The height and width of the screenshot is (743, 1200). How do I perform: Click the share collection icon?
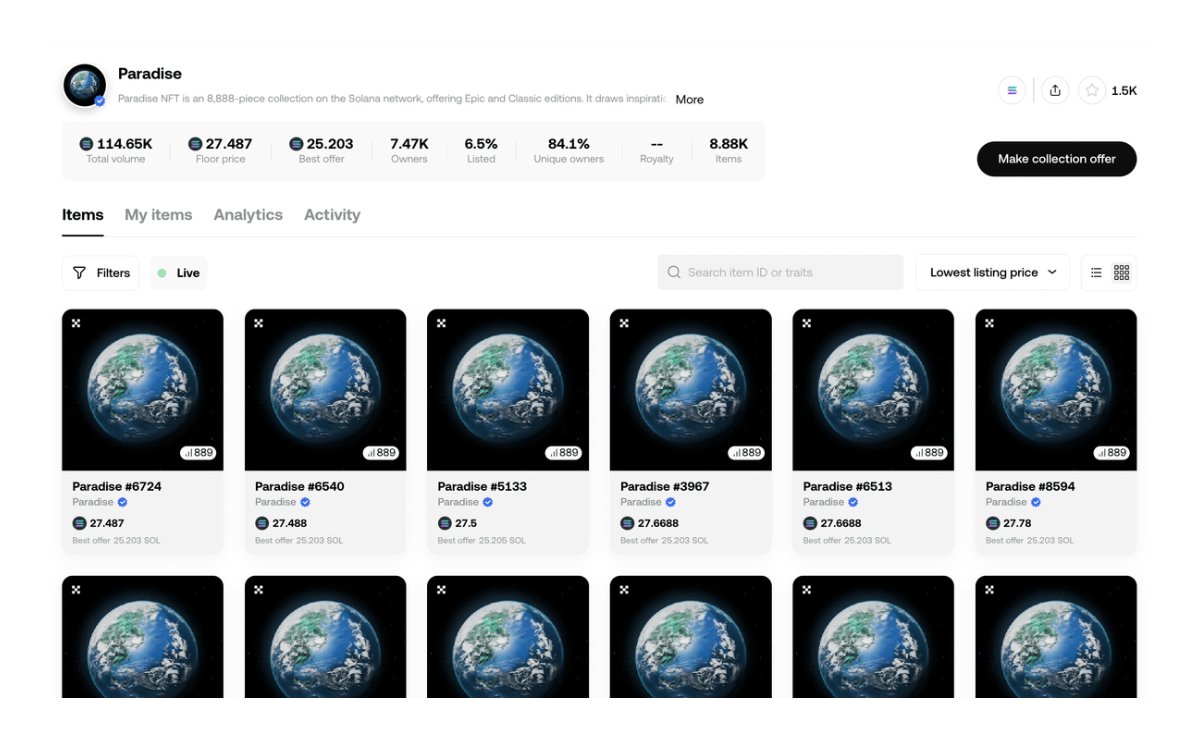1055,90
